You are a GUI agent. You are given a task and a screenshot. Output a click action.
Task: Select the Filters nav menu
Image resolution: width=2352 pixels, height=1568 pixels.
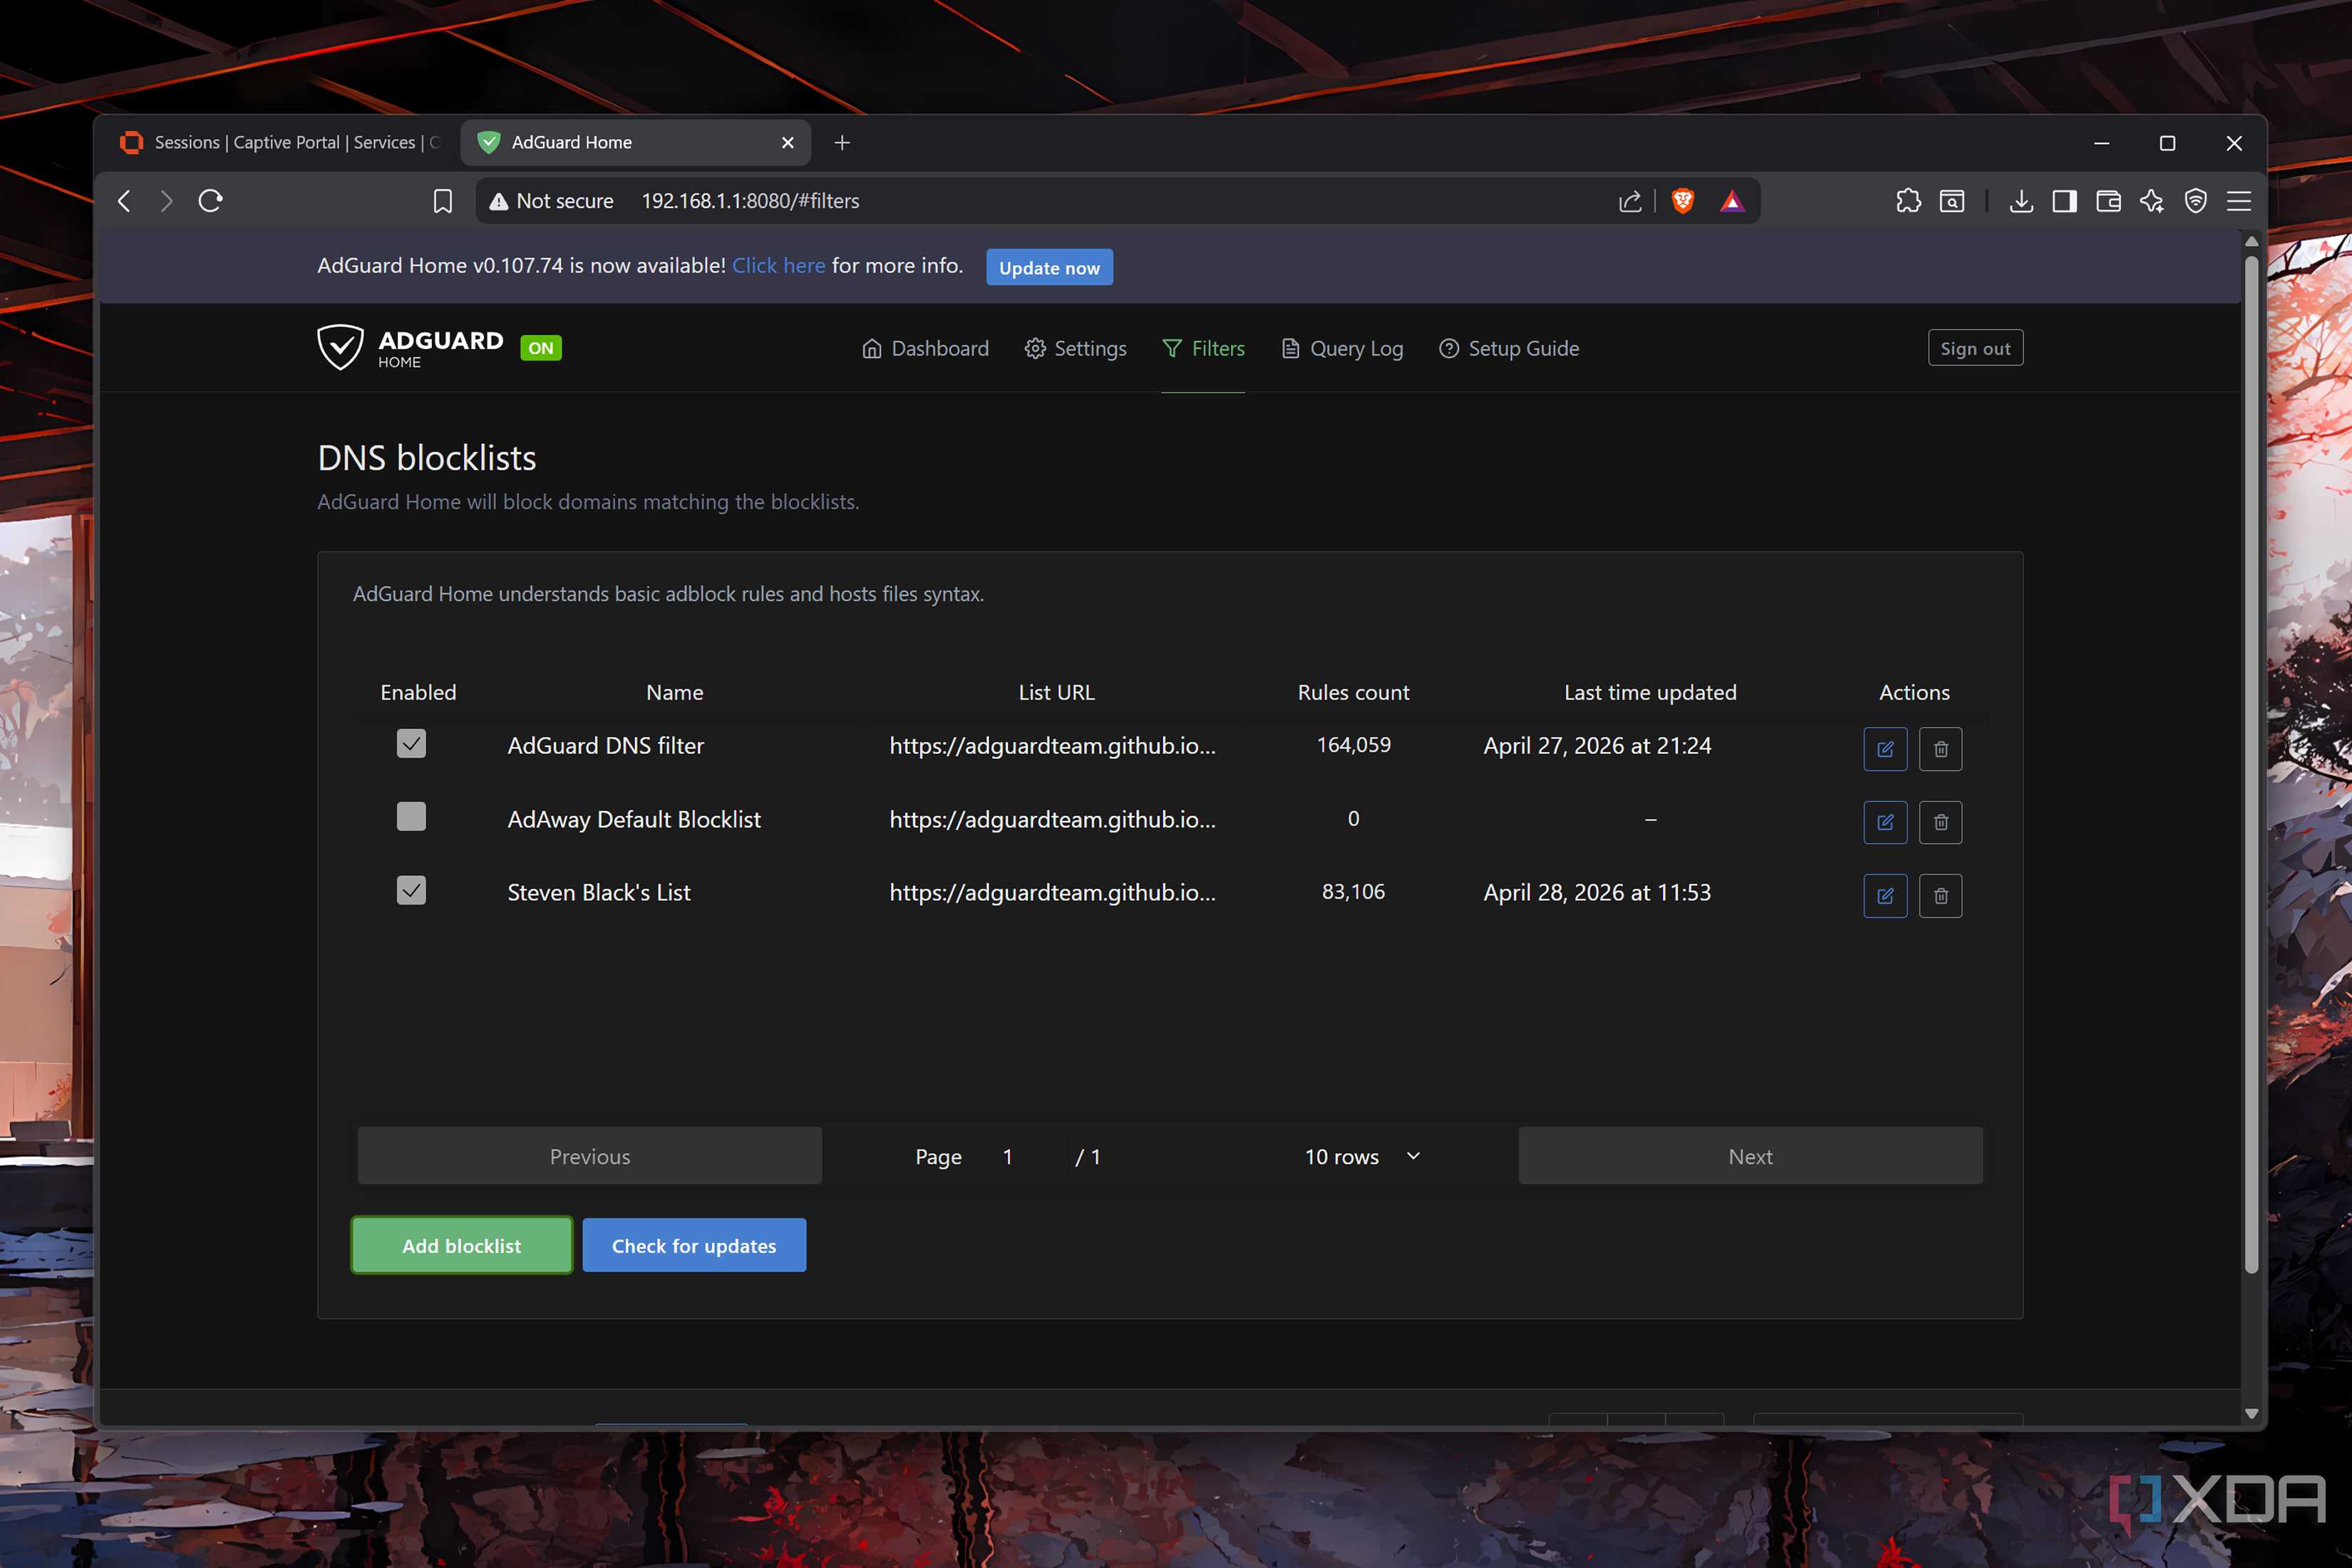click(1203, 348)
